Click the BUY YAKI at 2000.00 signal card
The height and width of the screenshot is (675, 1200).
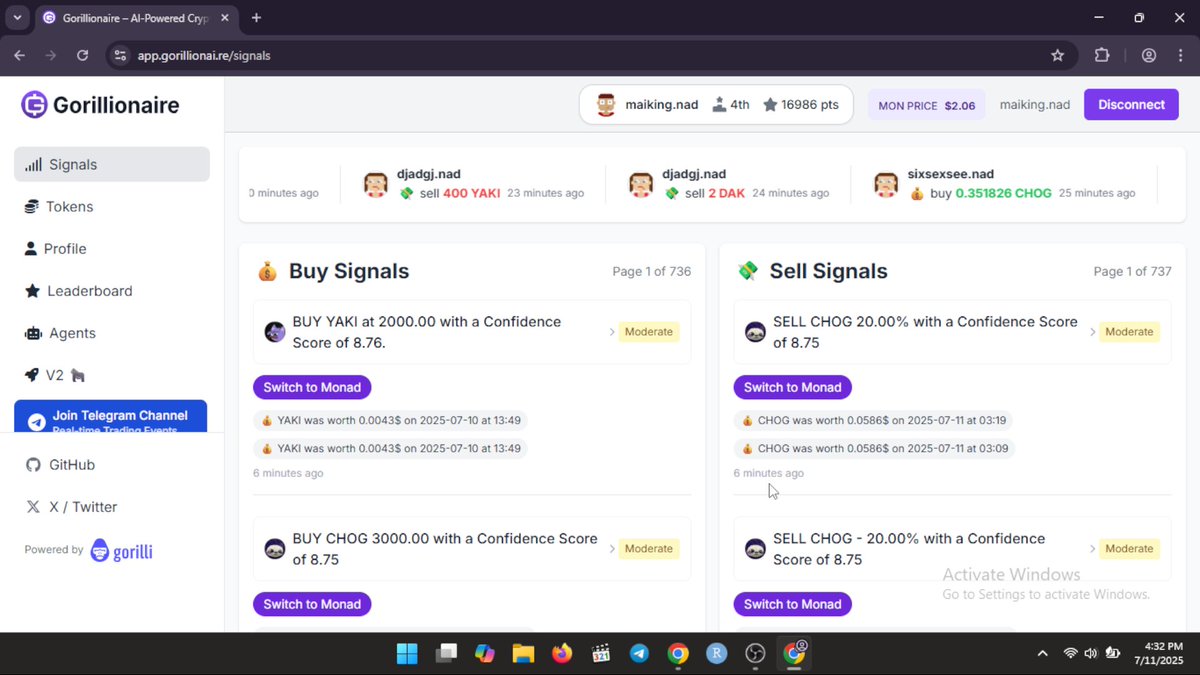pyautogui.click(x=472, y=332)
